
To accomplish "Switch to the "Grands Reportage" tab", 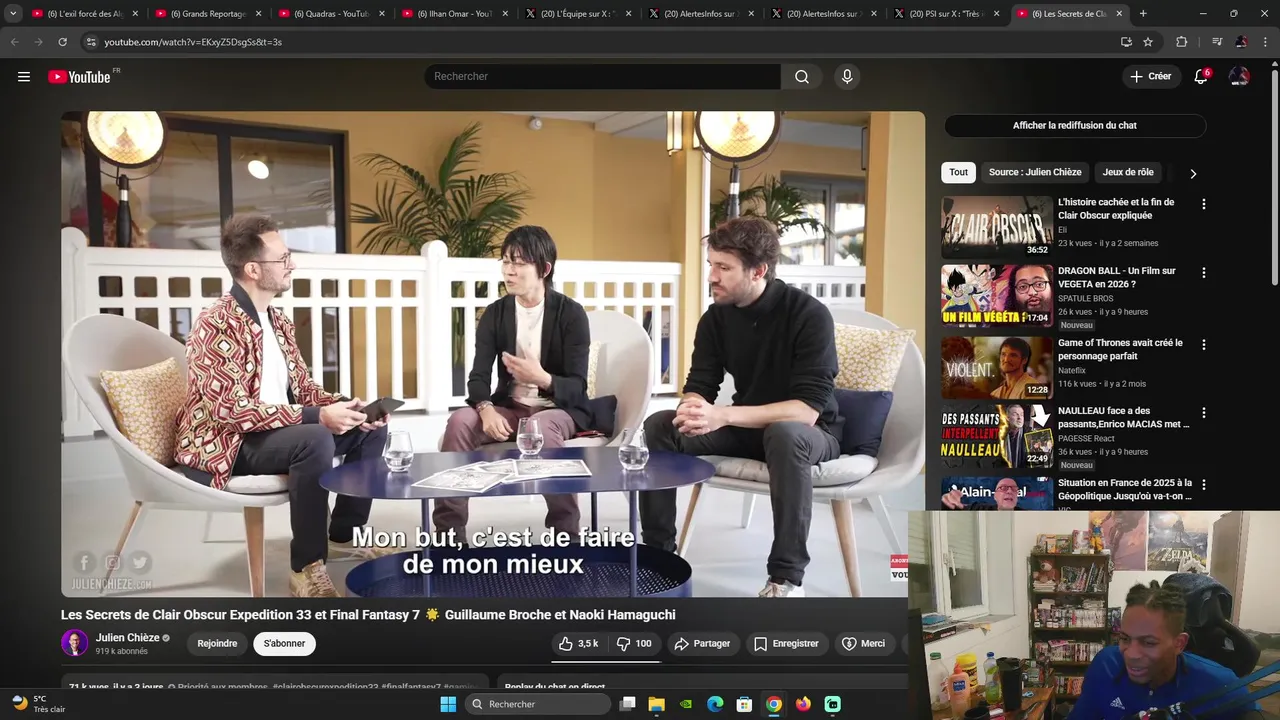I will point(207,14).
